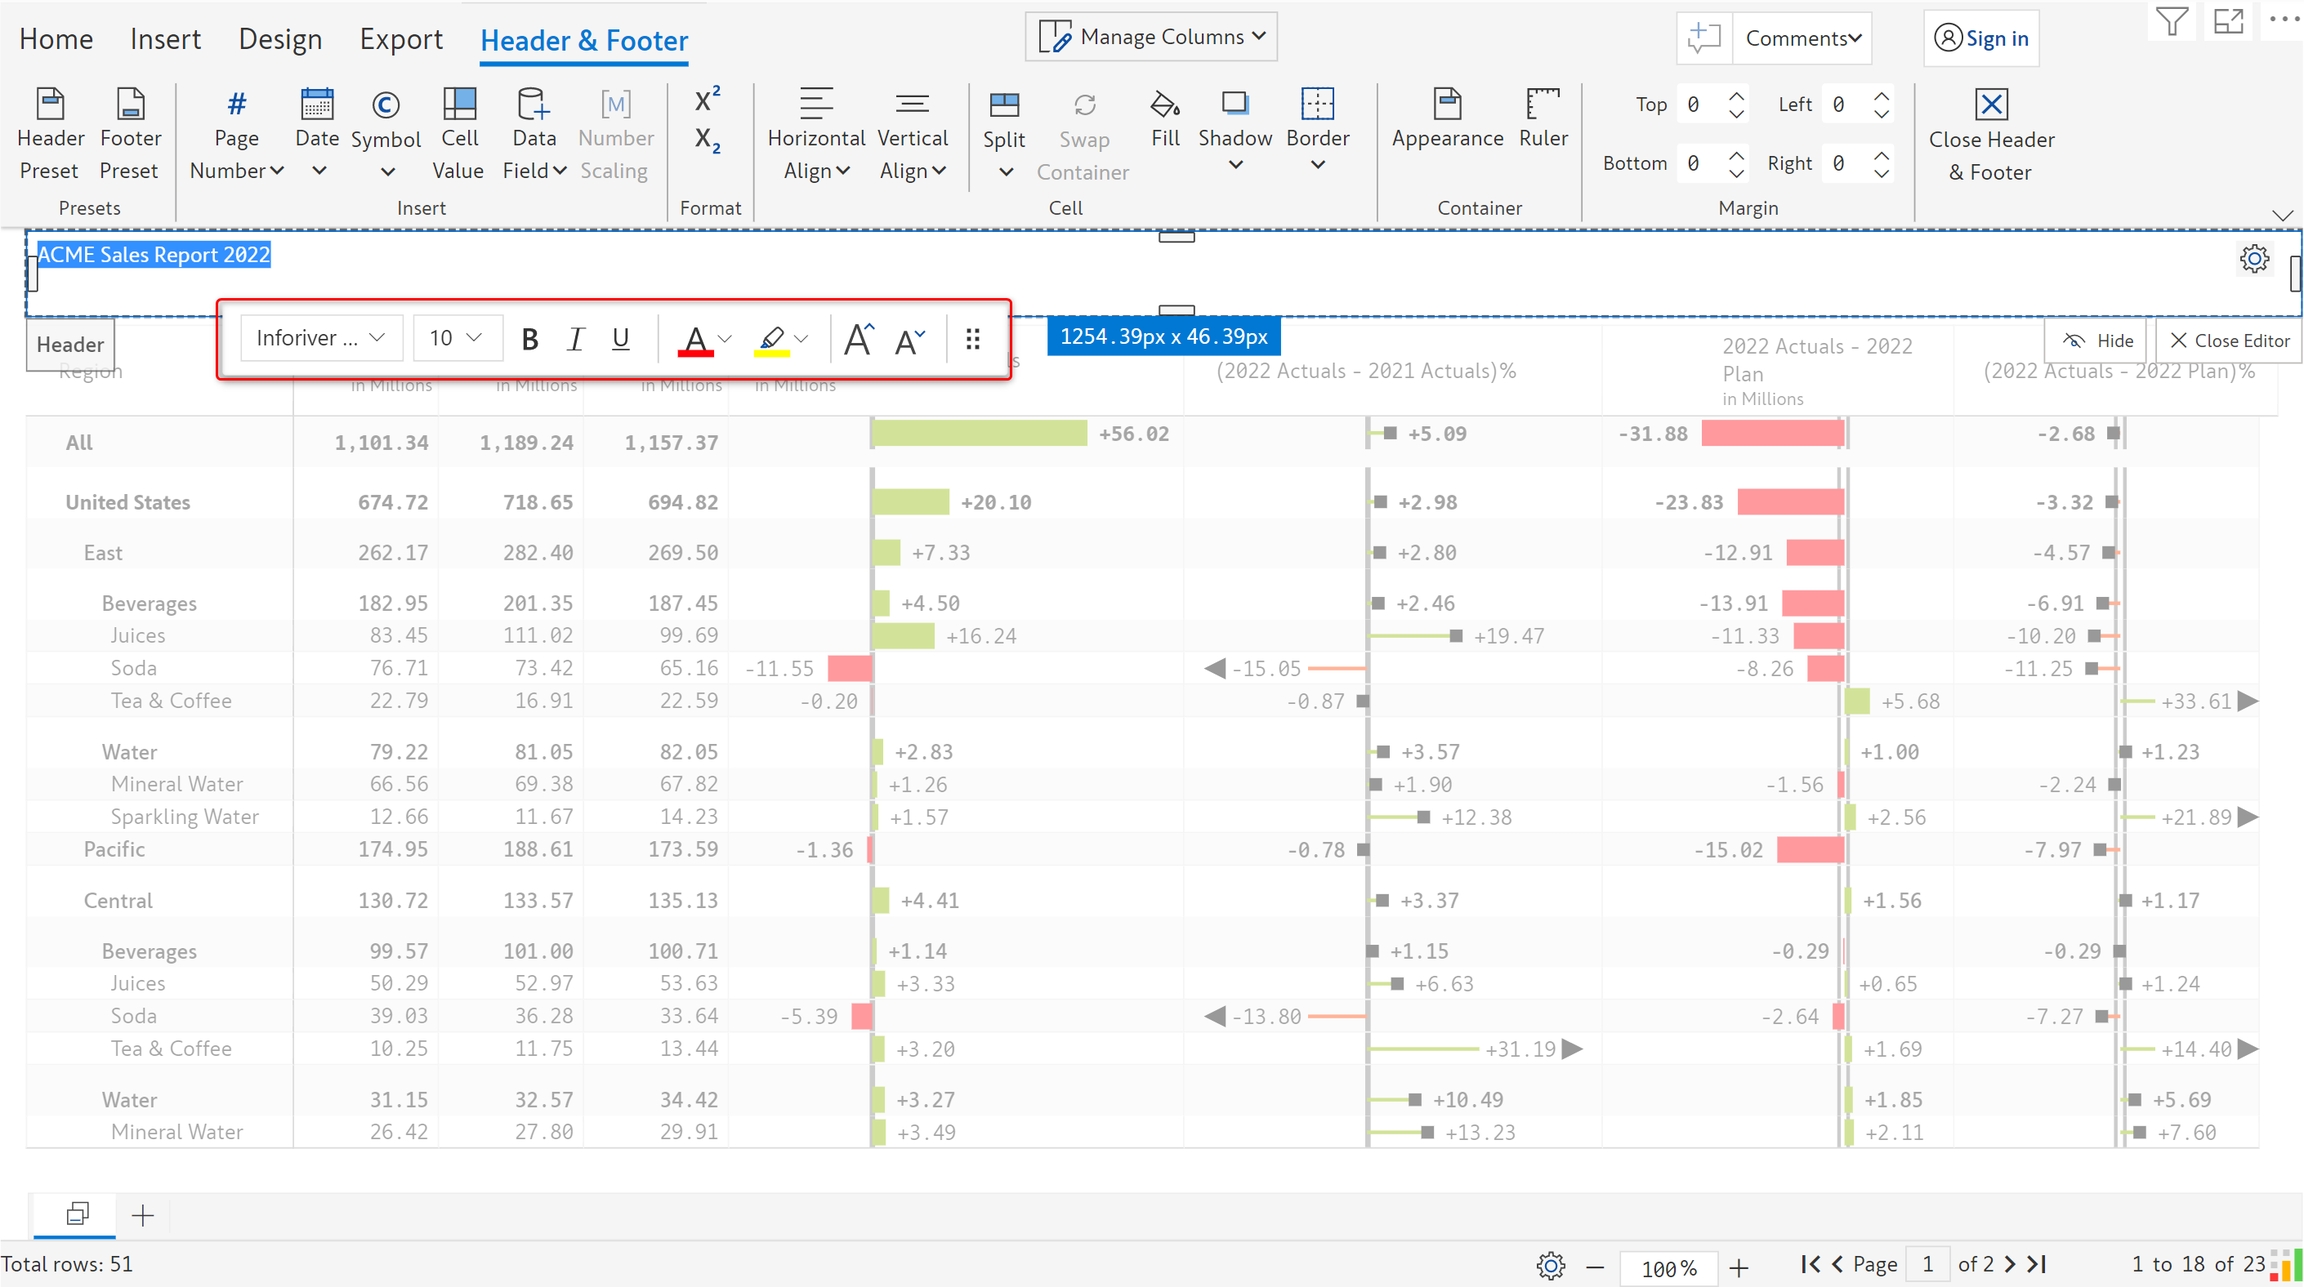2304x1287 pixels.
Task: Click the increase font size icon
Action: pos(858,339)
